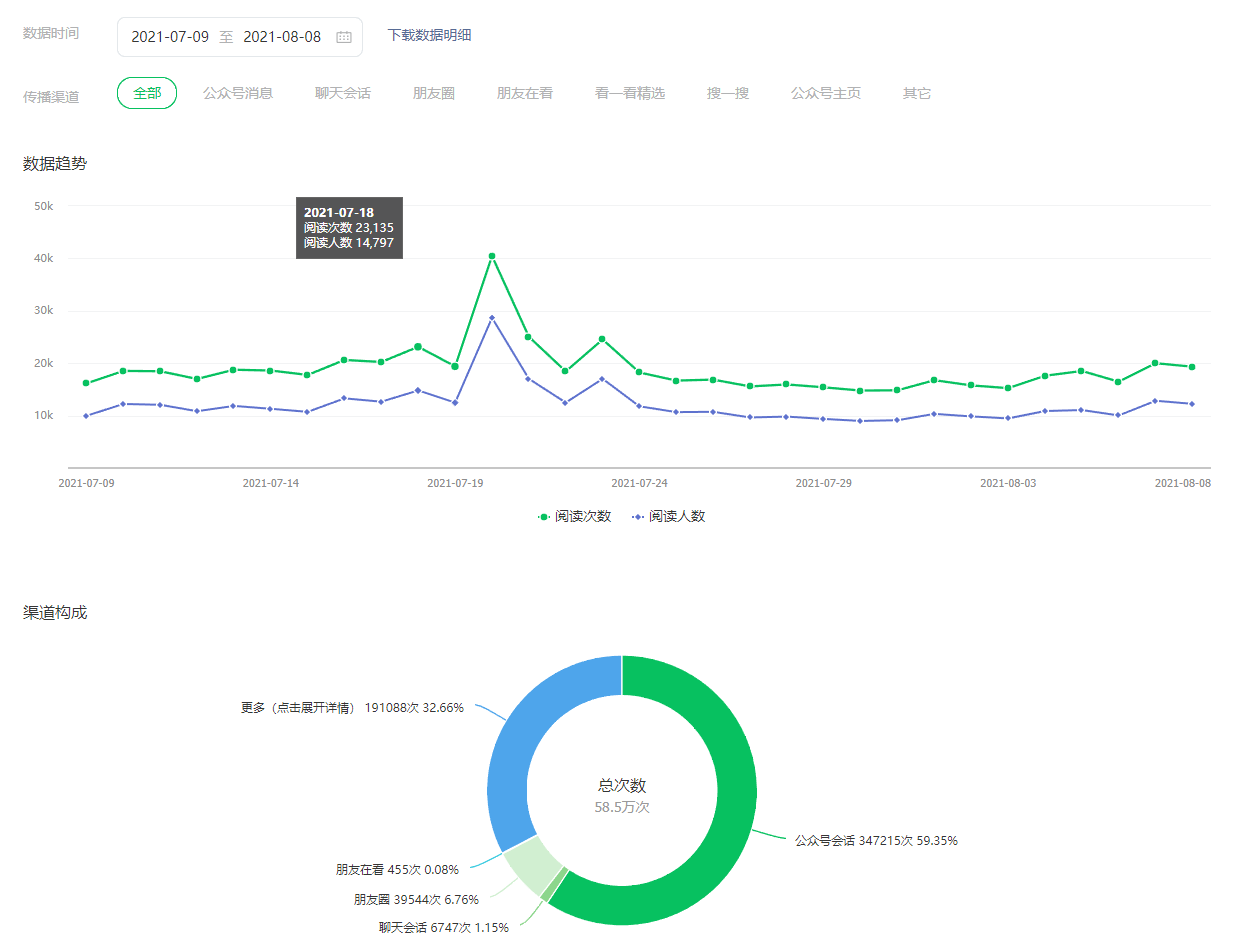The image size is (1237, 933).
Task: Click the calendar icon in date range field
Action: click(x=343, y=37)
